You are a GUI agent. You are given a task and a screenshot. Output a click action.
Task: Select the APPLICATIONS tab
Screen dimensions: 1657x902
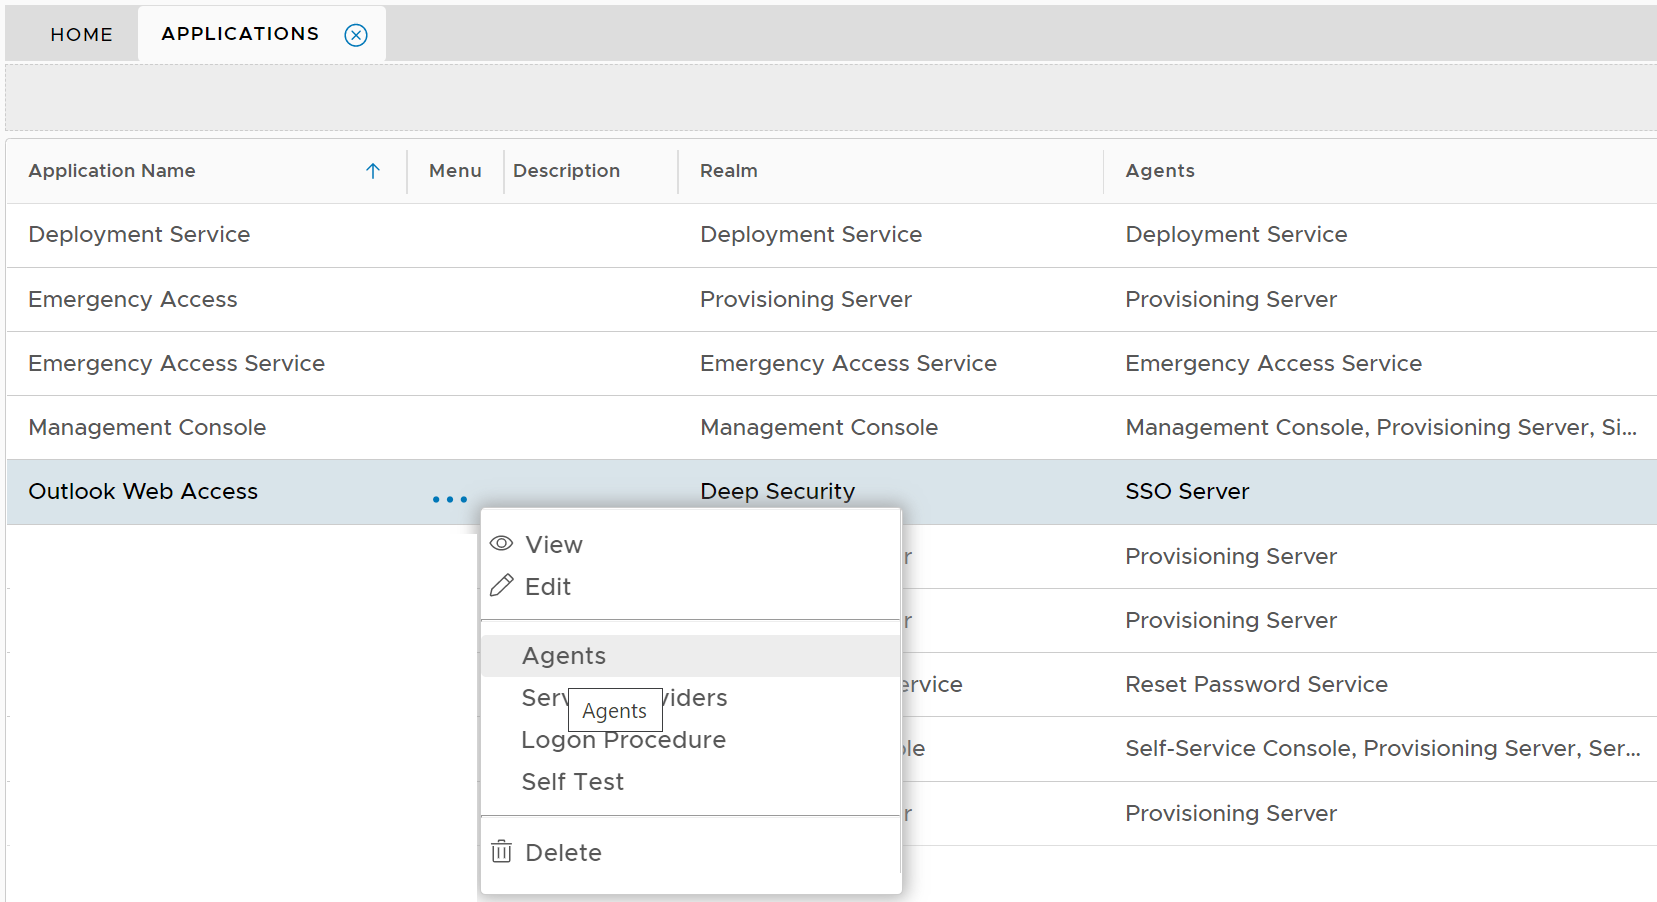tap(239, 33)
